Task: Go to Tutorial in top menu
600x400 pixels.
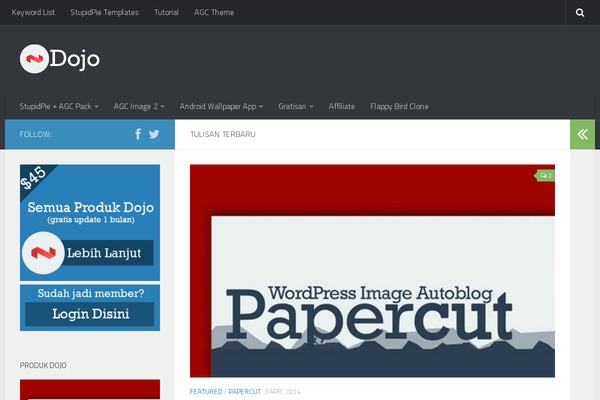Action: [x=166, y=13]
